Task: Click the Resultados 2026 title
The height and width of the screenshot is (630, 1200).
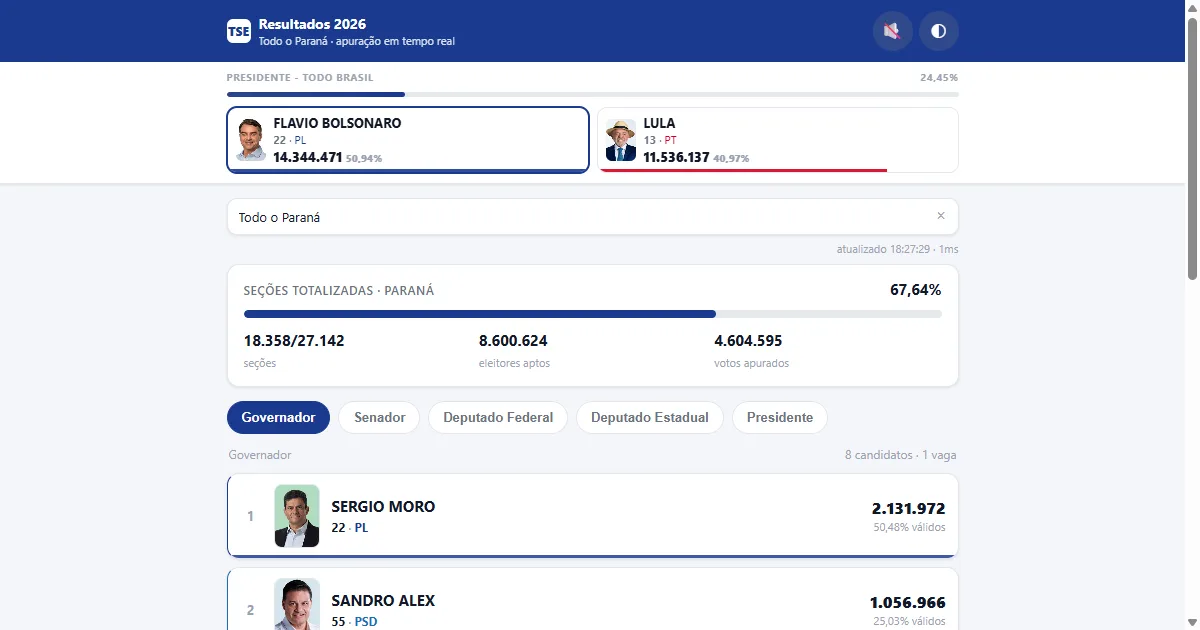Action: 312,24
